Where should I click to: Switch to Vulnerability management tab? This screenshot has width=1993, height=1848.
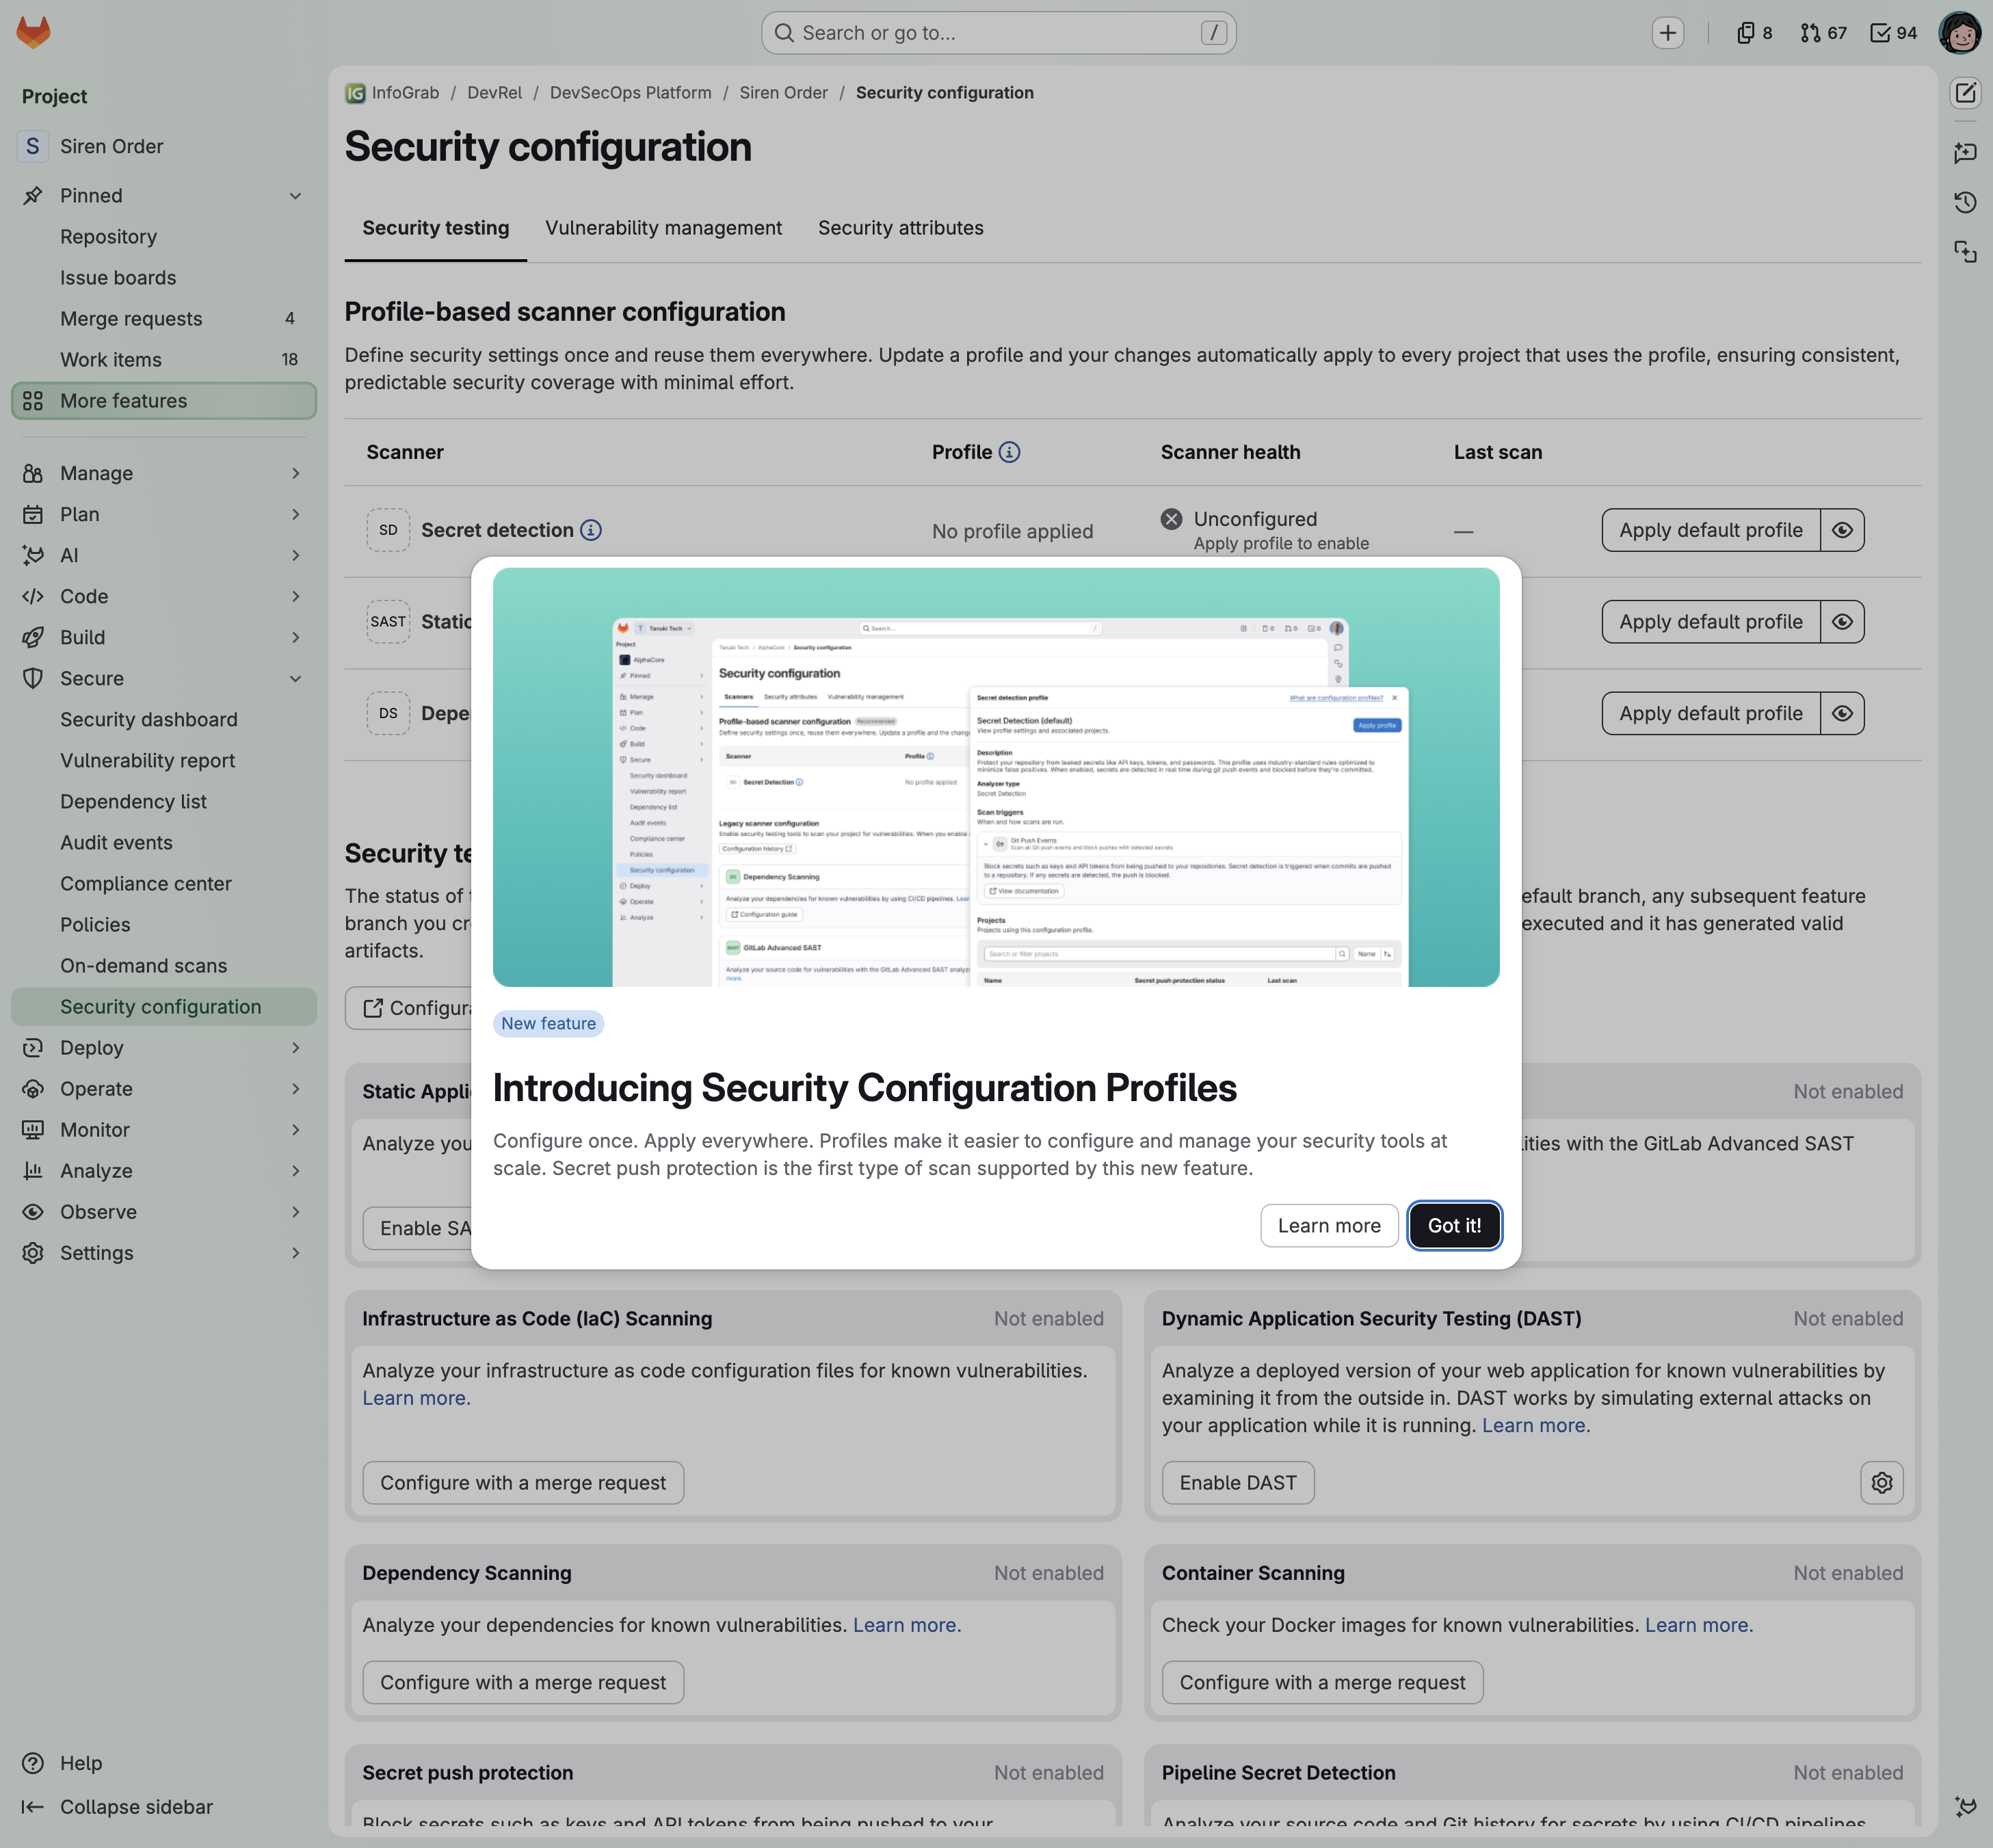click(663, 228)
